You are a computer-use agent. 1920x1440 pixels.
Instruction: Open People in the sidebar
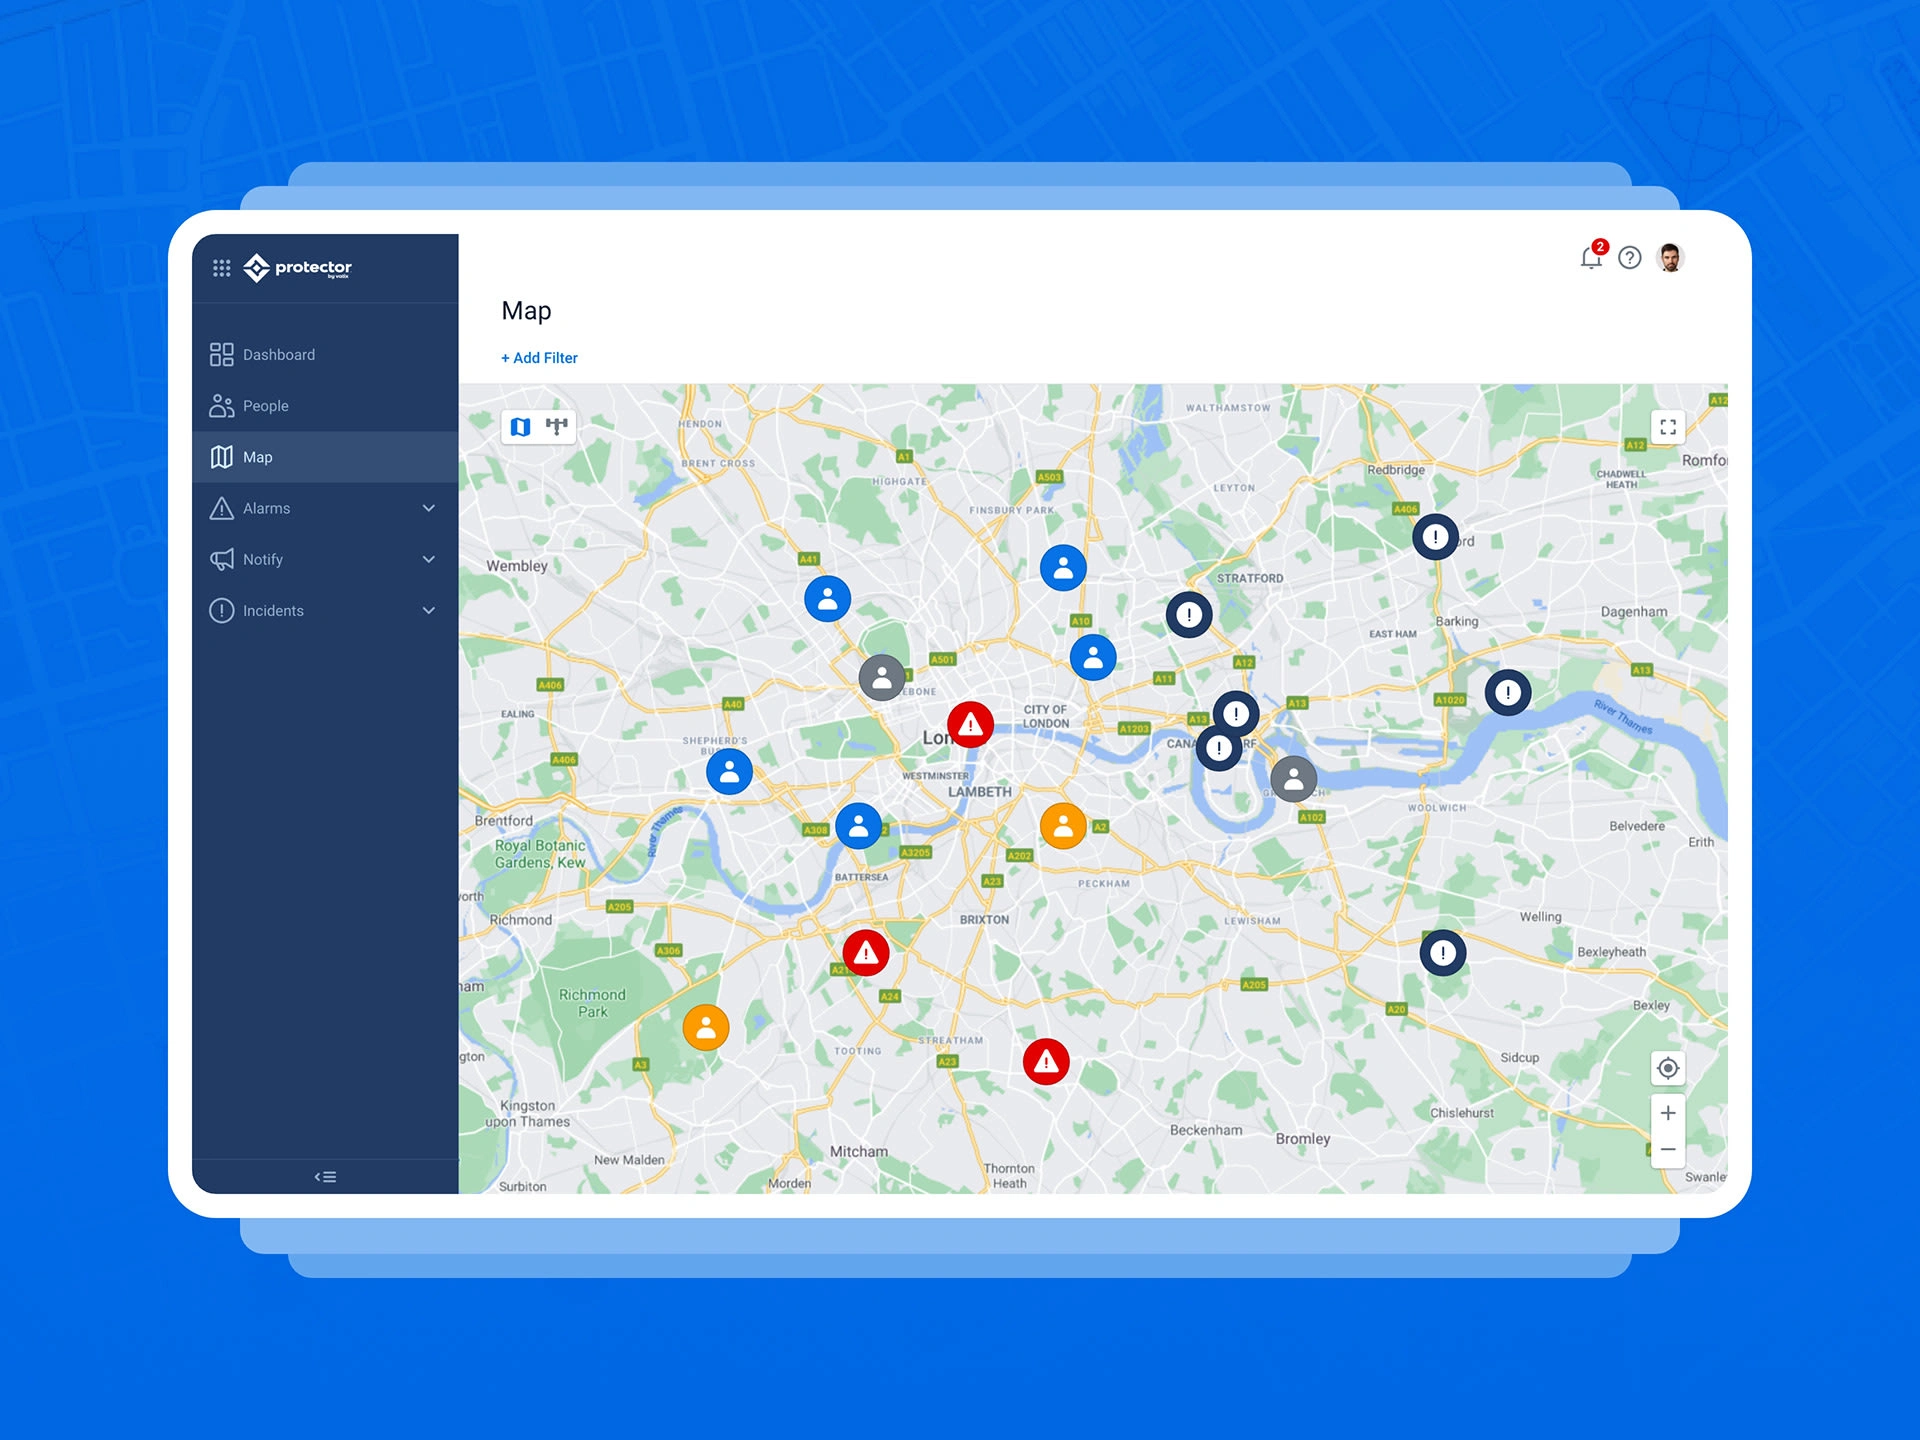coord(265,406)
